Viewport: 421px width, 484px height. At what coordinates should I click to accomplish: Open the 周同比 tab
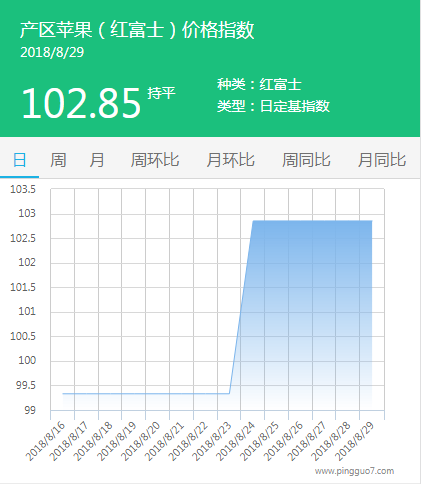[x=306, y=160]
